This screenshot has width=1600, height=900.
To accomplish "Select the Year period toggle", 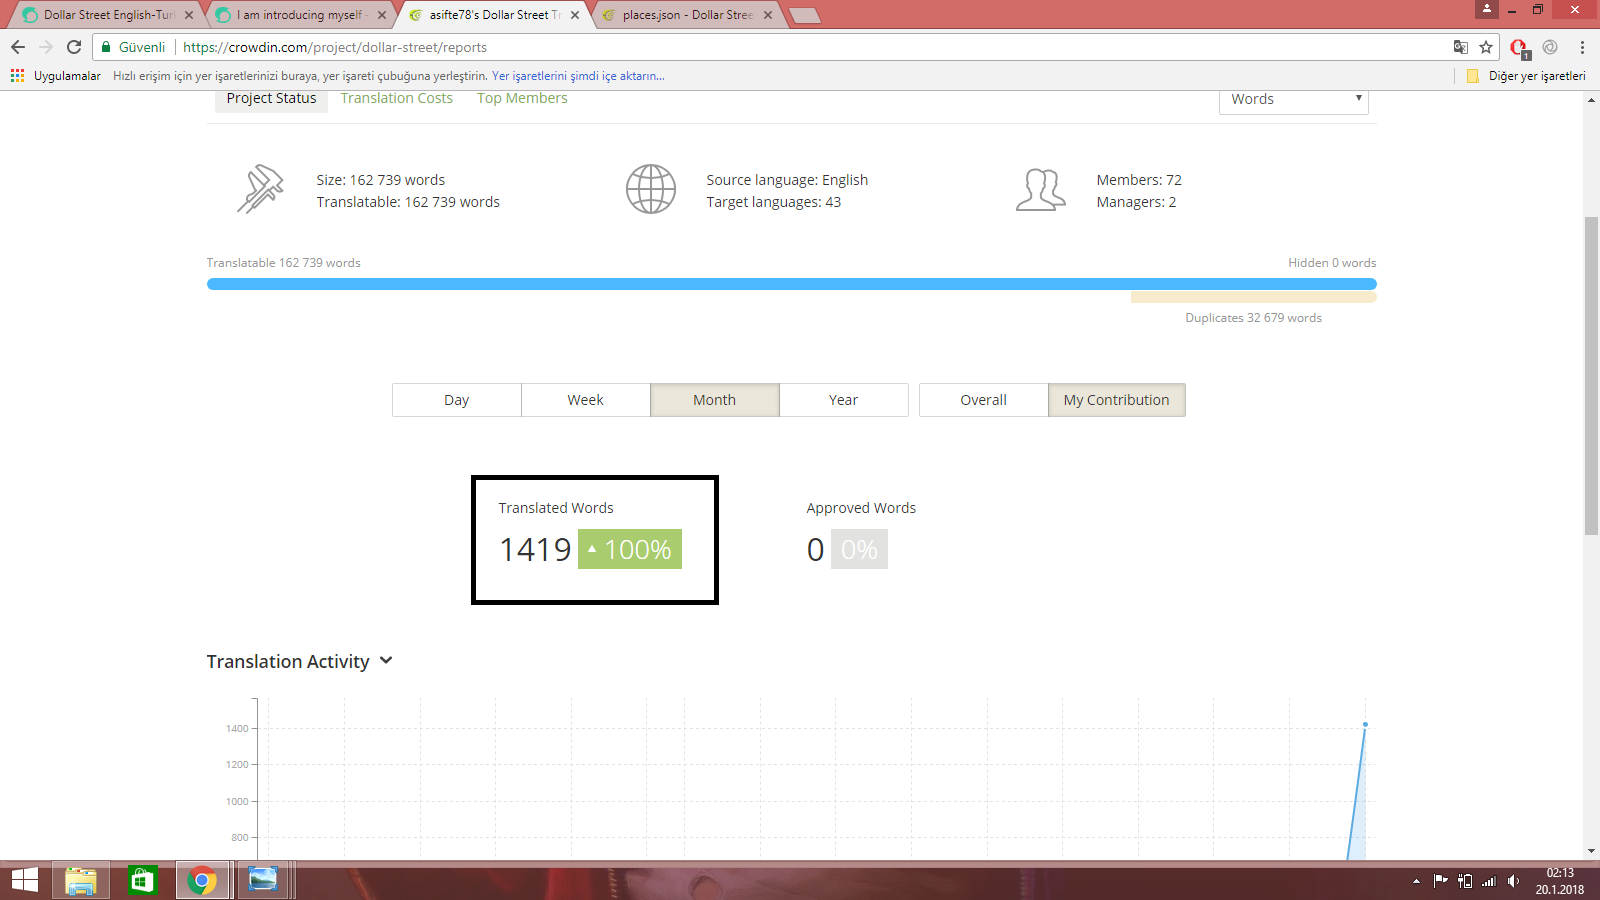I will coord(843,400).
